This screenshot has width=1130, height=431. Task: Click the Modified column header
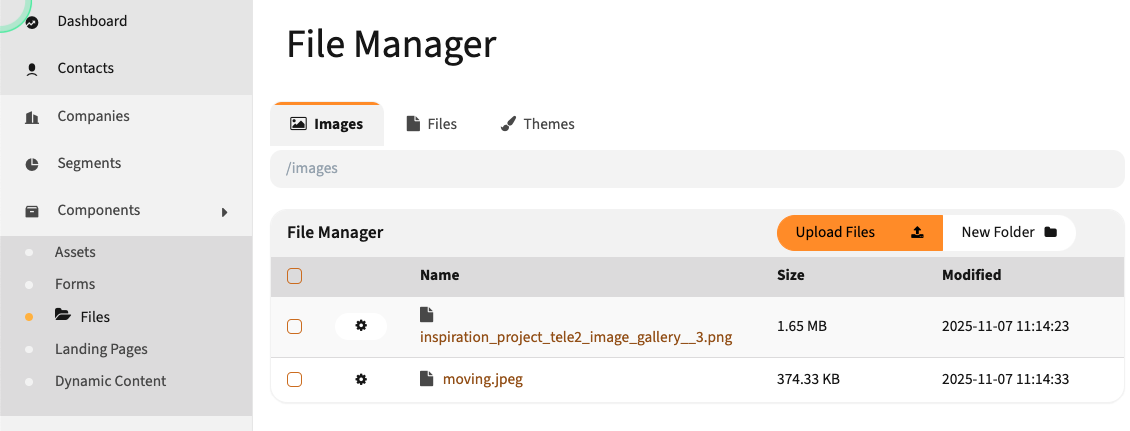click(x=971, y=275)
